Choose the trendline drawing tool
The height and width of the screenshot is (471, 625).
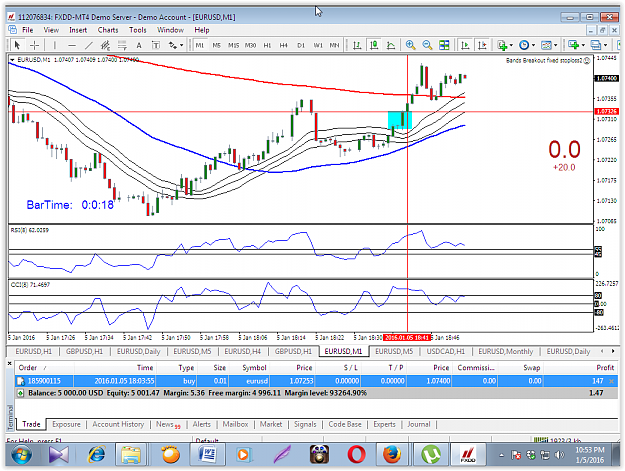tap(88, 45)
